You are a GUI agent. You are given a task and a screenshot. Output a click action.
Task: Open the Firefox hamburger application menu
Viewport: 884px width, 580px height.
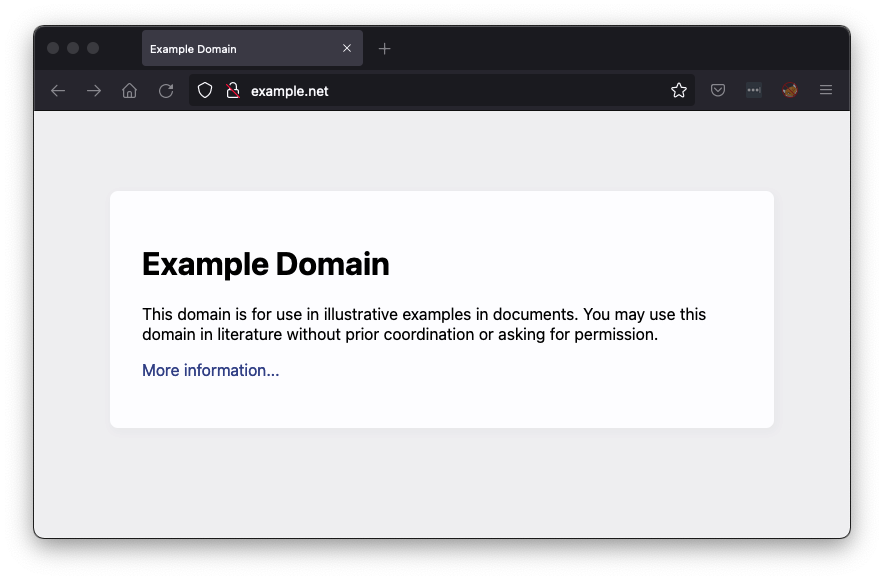[826, 91]
